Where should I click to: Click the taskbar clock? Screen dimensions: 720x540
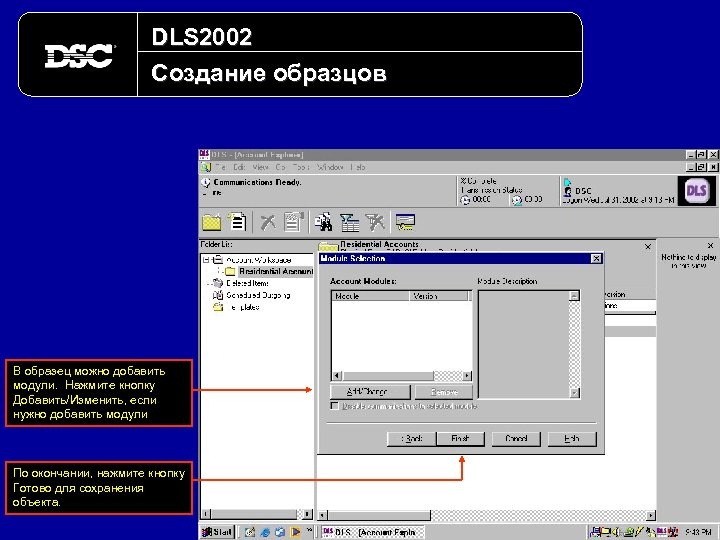point(698,532)
